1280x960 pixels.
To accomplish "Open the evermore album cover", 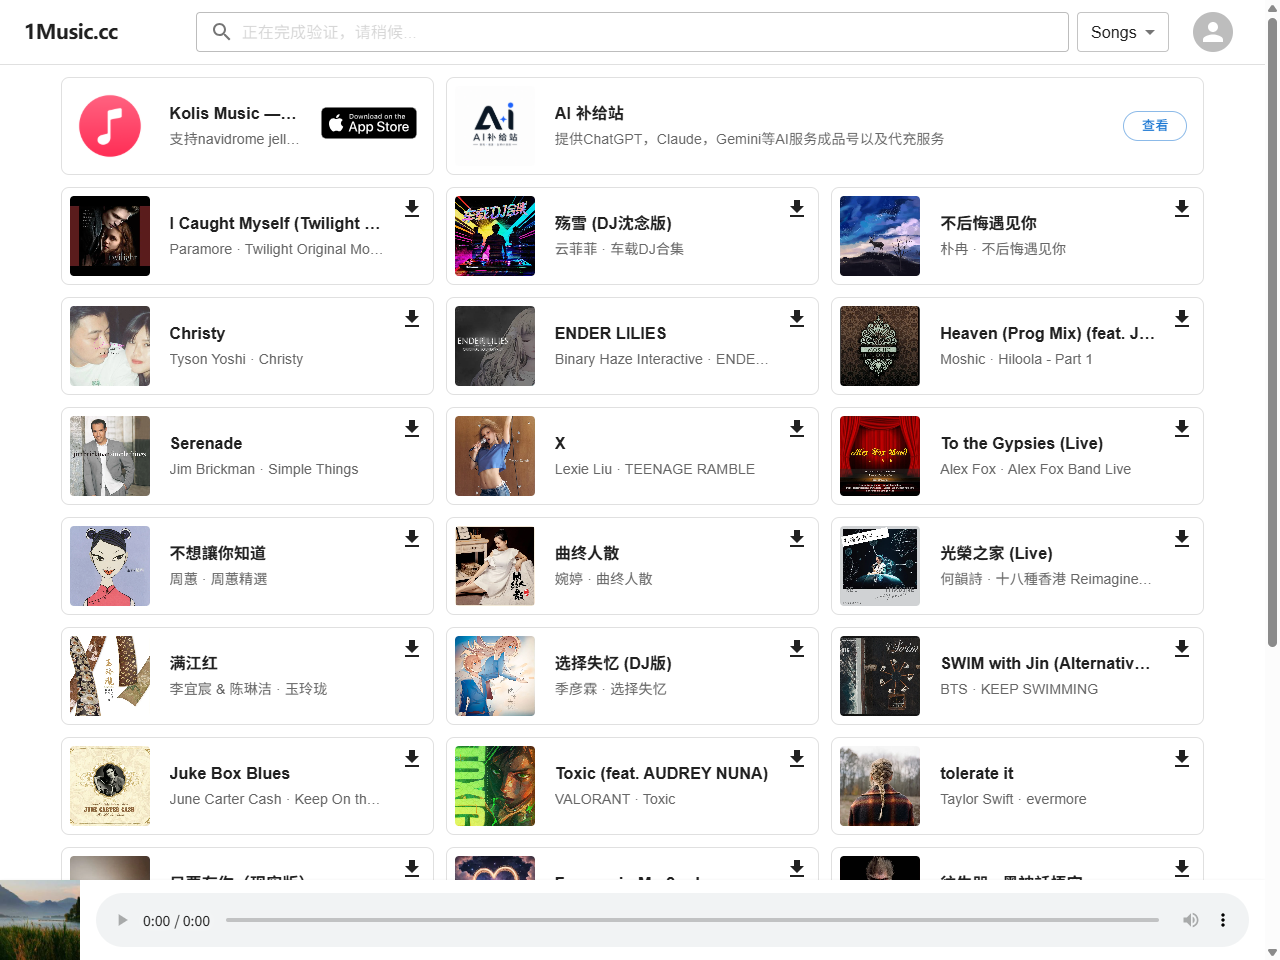I will tap(880, 786).
